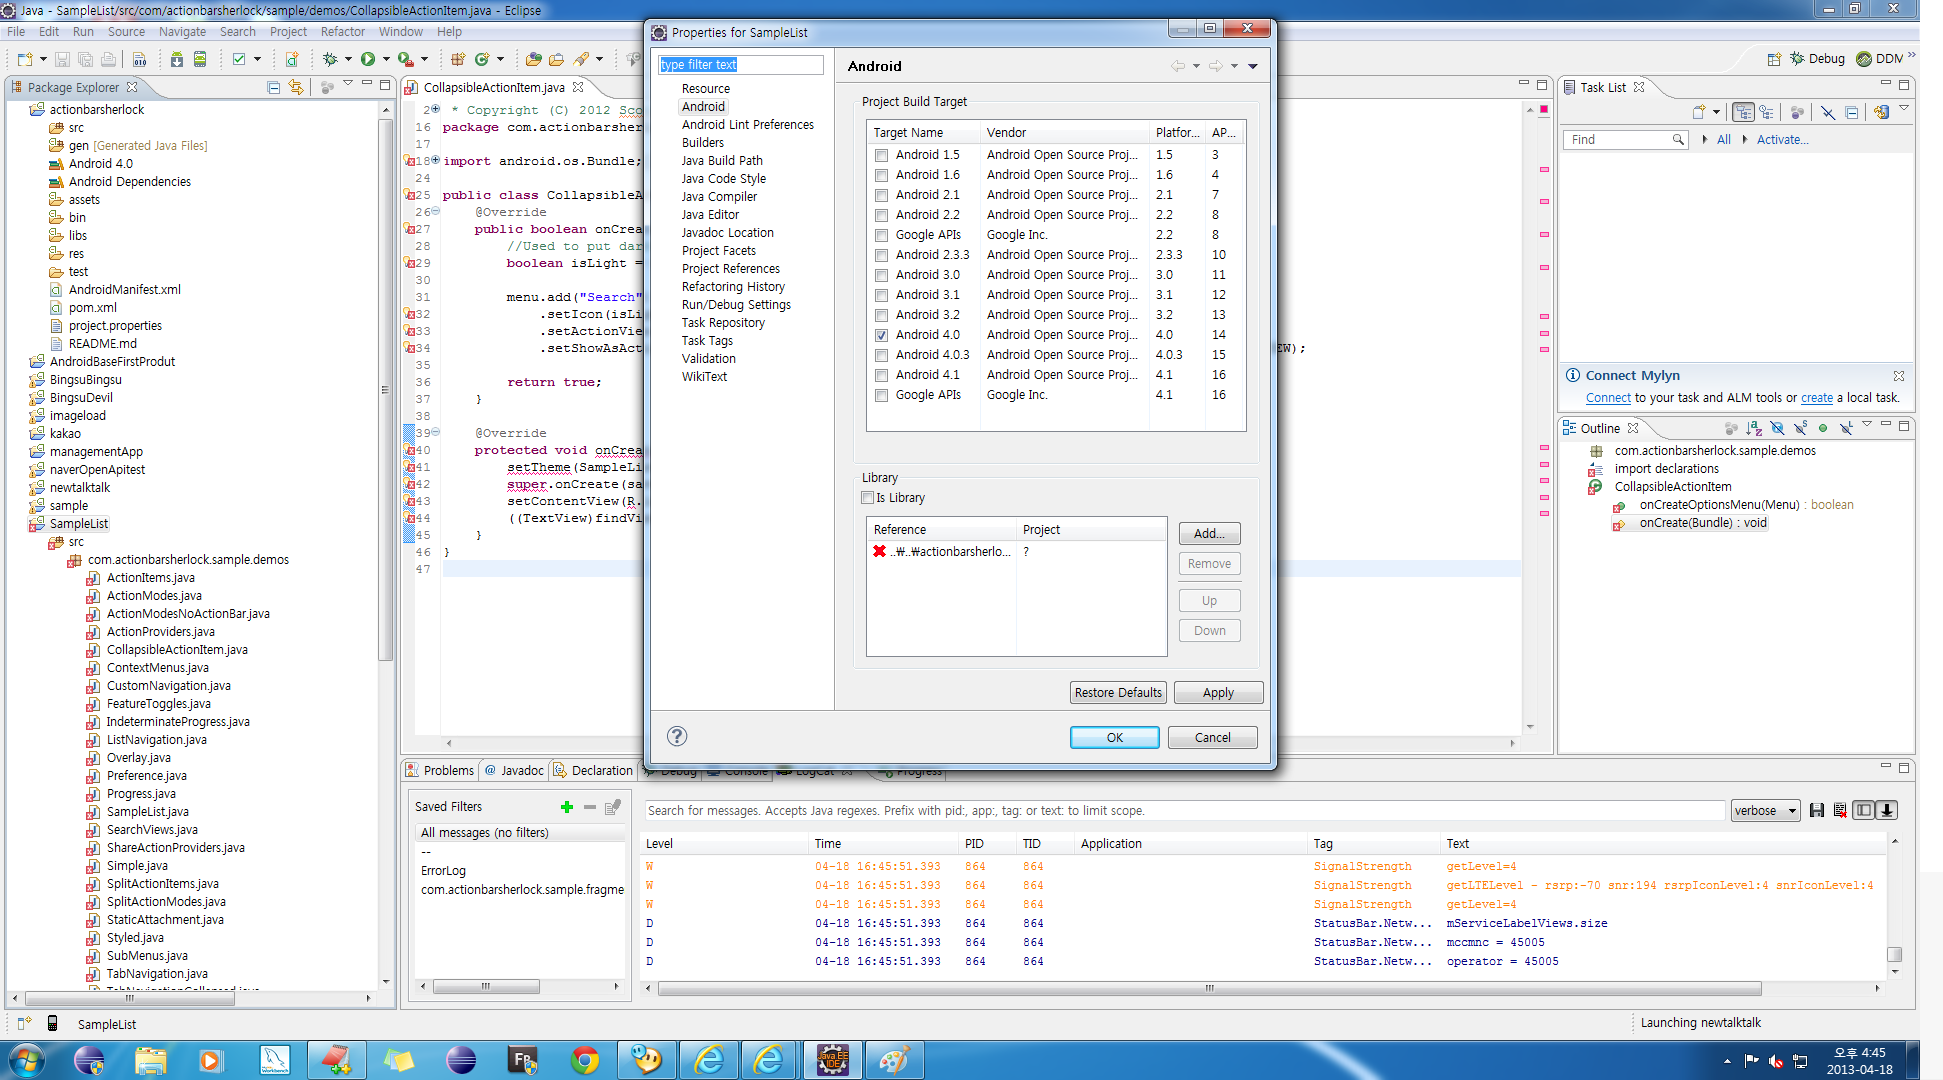Open the Run button dropdown arrow
This screenshot has width=1943, height=1080.
click(386, 59)
